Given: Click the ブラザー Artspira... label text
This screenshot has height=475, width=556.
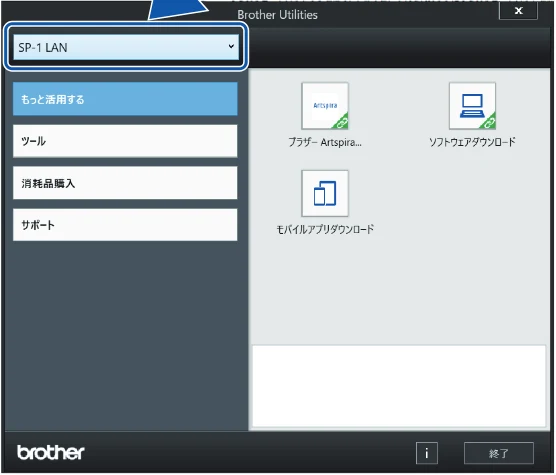Looking at the screenshot, I should tap(325, 142).
